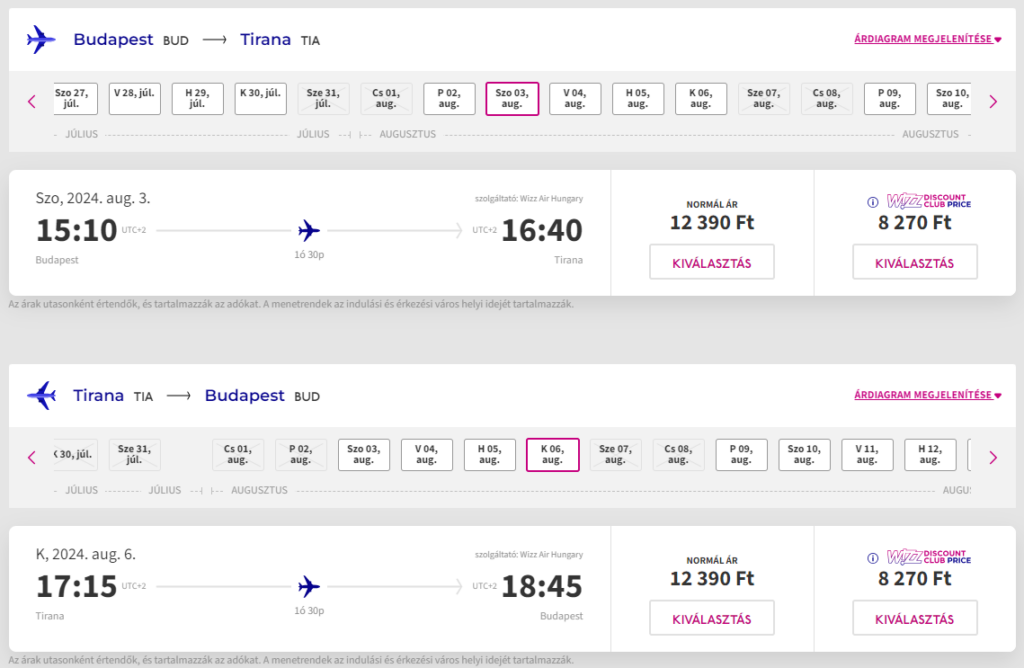
Task: Choose outbound normal price 12 390 Ft
Action: [712, 262]
